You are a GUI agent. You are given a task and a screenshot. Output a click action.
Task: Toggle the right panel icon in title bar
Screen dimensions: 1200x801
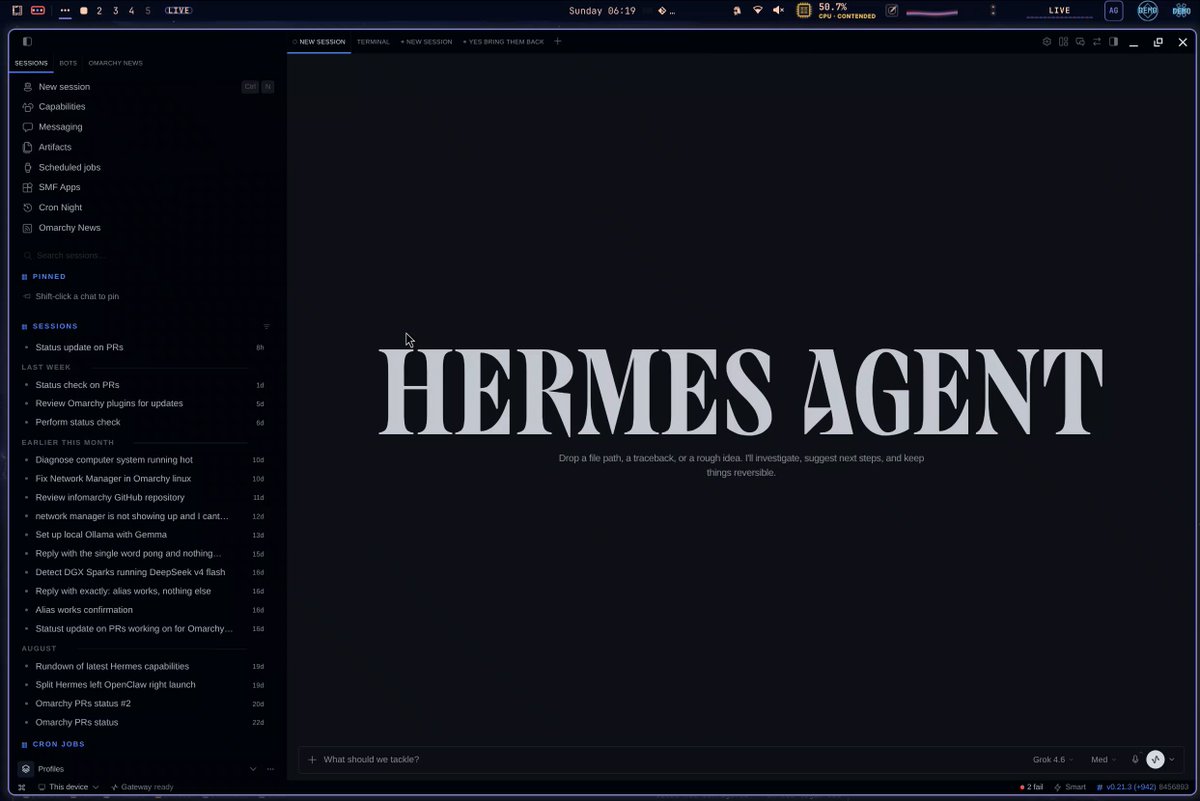click(x=1113, y=42)
